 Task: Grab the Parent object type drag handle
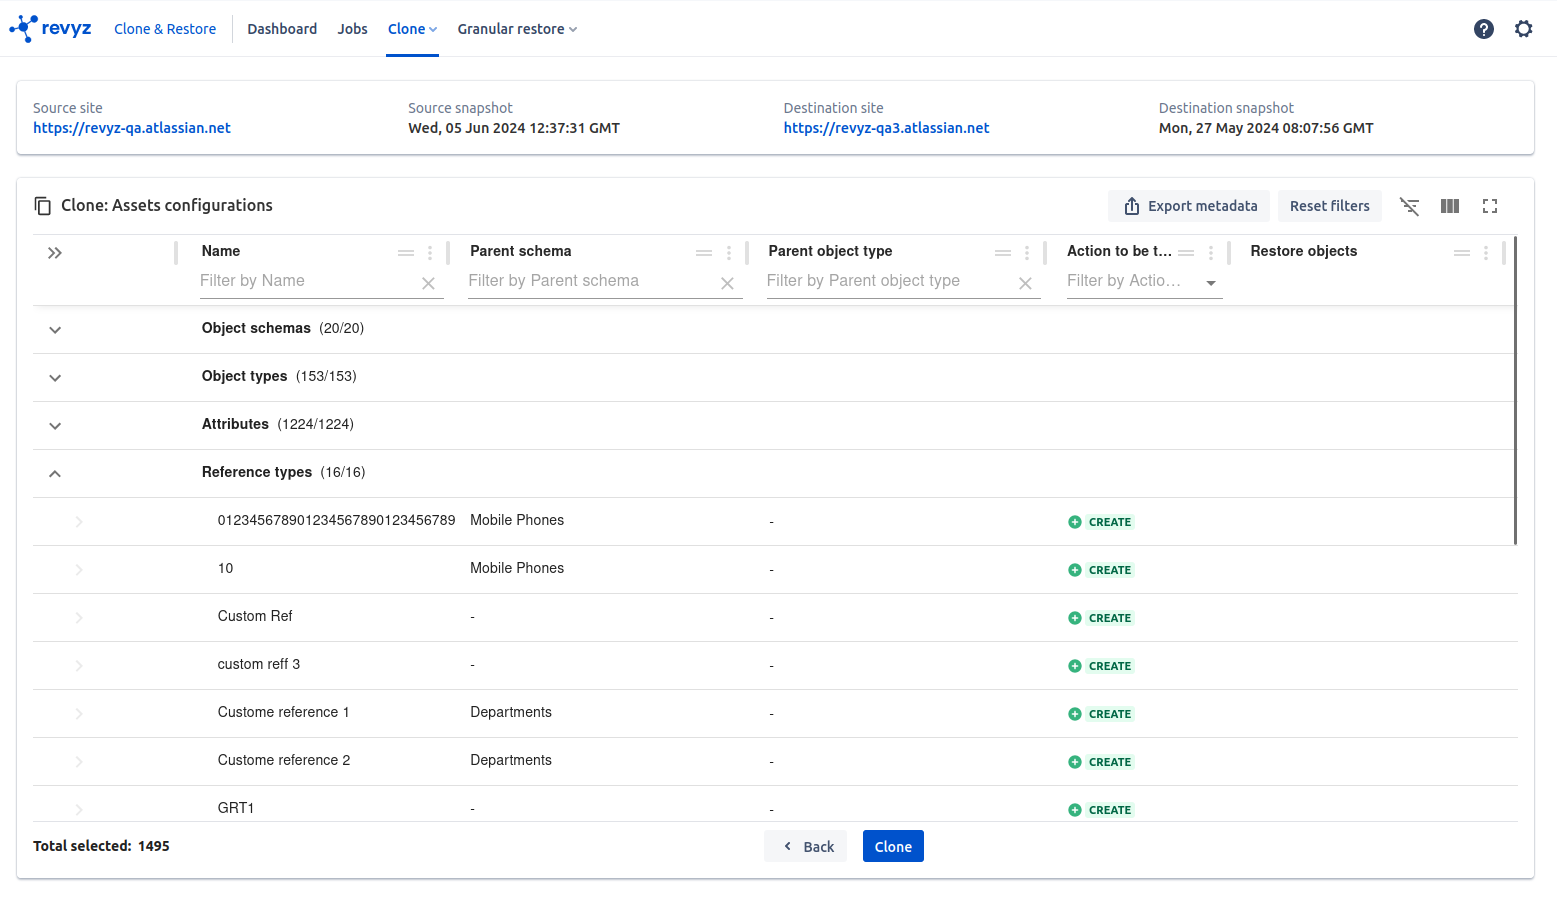(x=1003, y=253)
